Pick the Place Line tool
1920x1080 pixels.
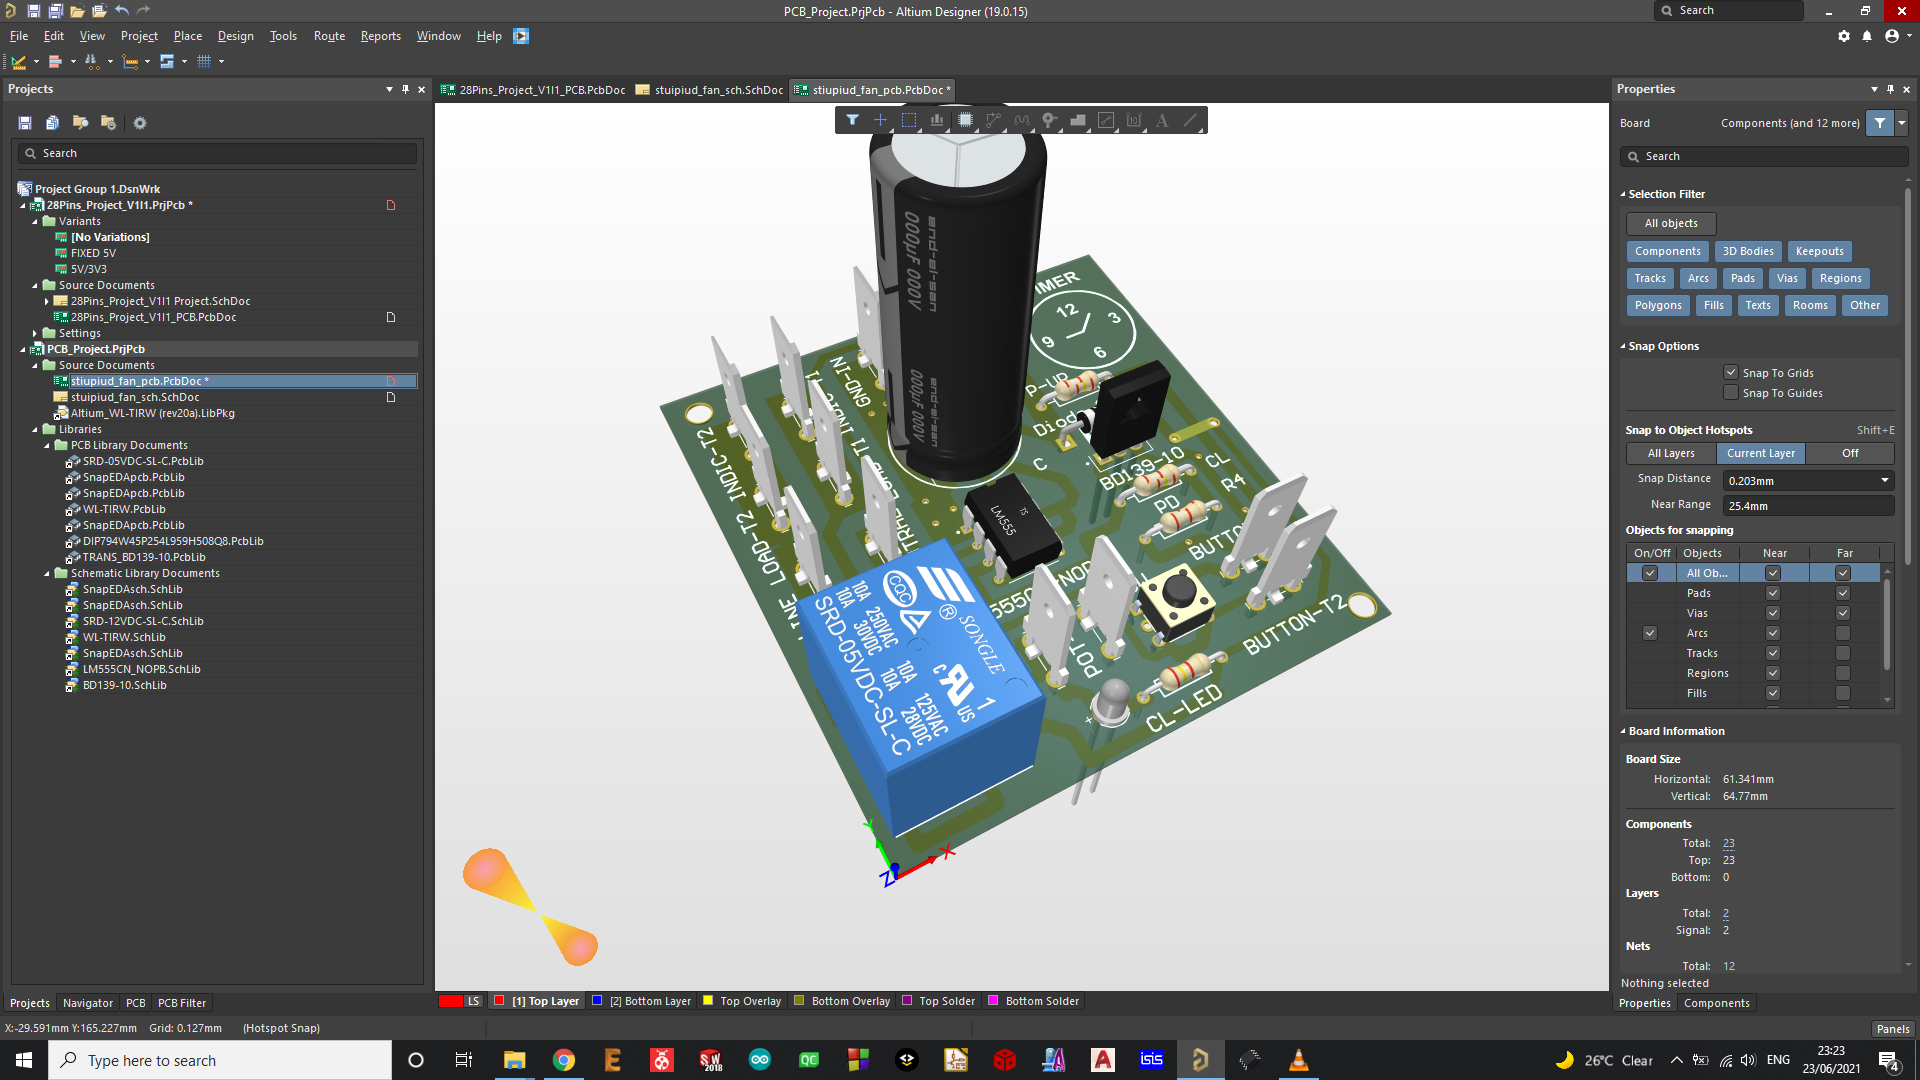(x=1190, y=120)
